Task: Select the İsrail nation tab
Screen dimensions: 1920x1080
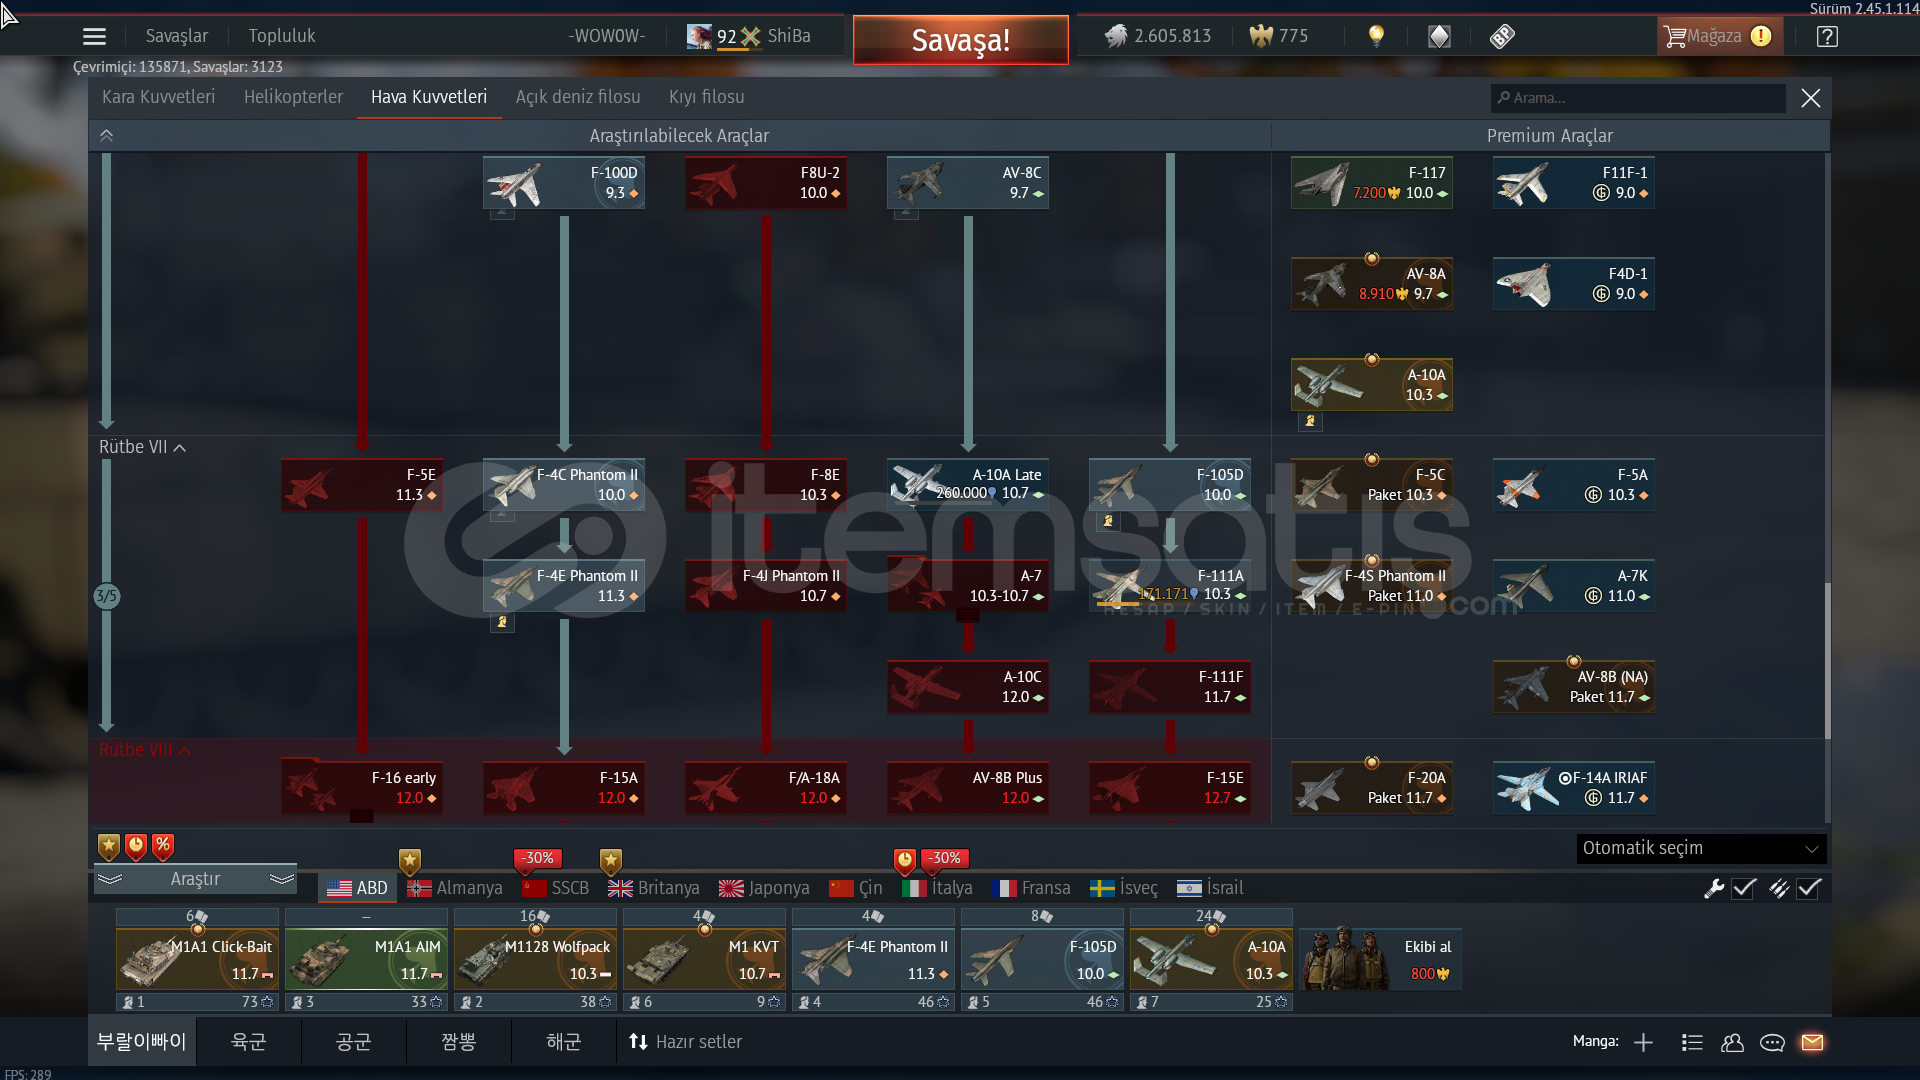Action: (x=1210, y=888)
